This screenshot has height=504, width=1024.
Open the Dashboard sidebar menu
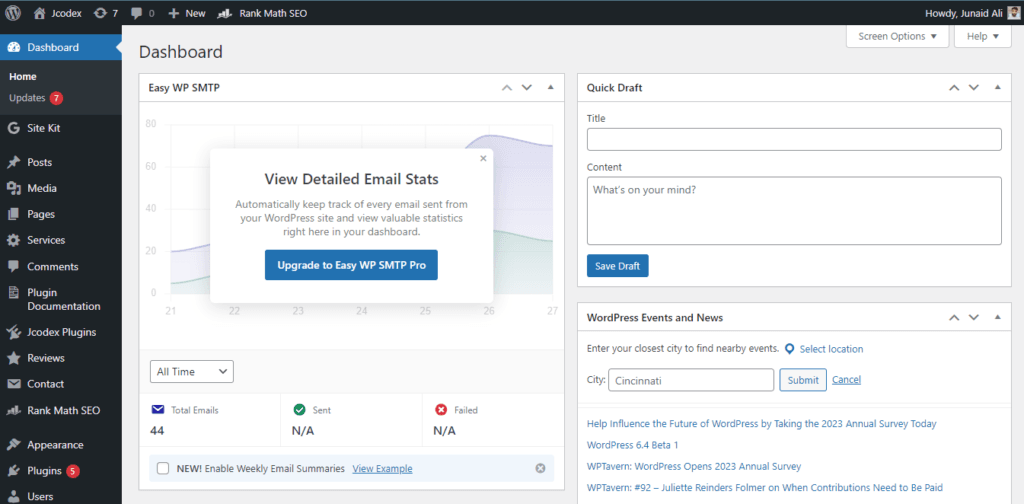click(61, 47)
